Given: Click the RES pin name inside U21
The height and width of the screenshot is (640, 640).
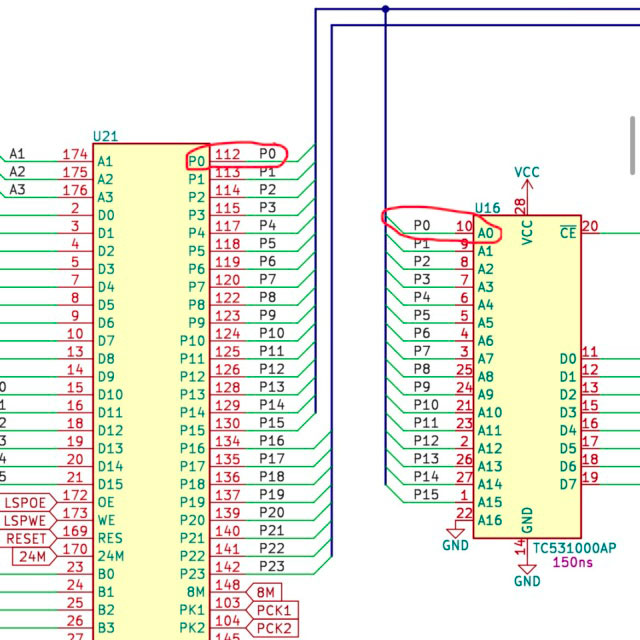Looking at the screenshot, I should (x=110, y=538).
